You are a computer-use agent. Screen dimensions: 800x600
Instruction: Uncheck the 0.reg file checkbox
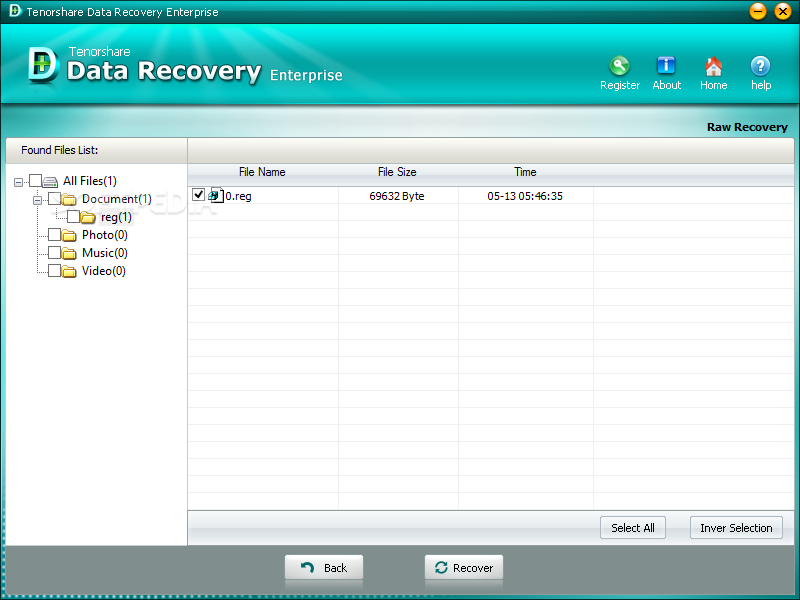point(198,194)
